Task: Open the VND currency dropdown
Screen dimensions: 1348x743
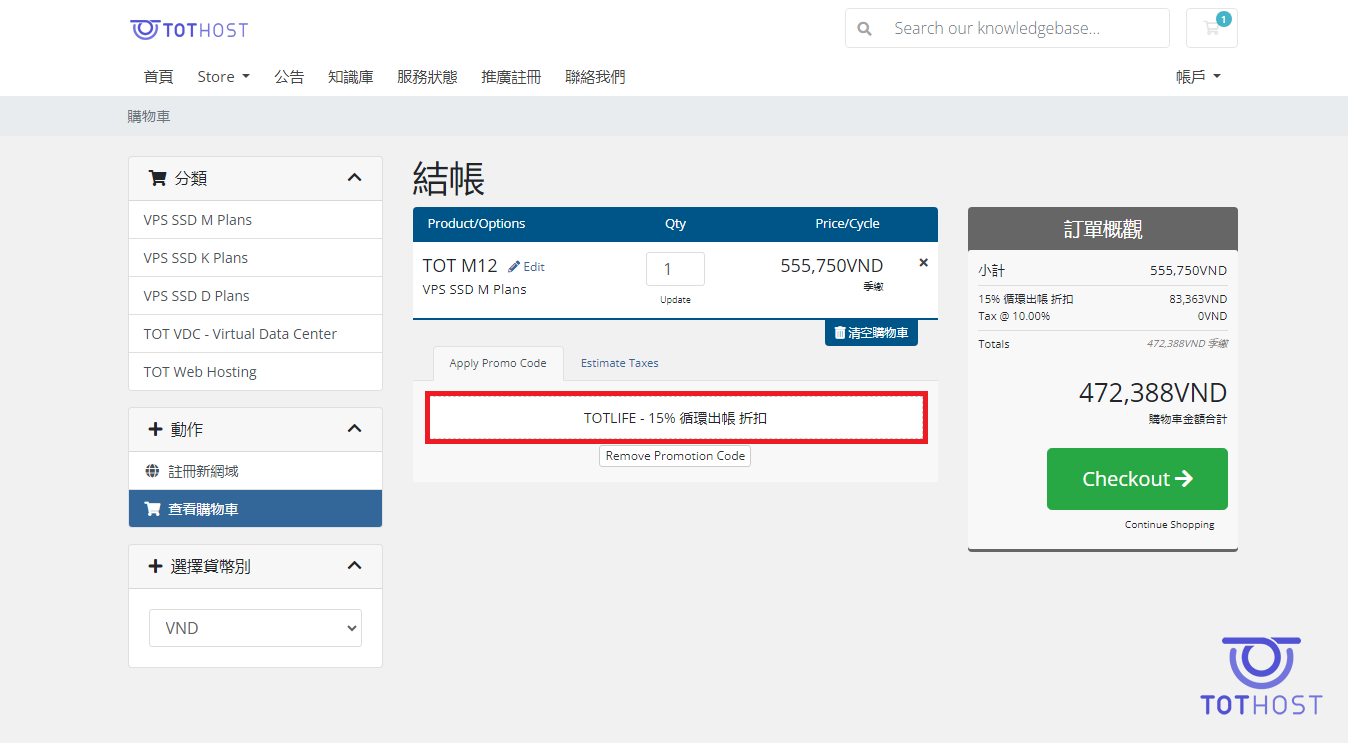Action: tap(255, 628)
